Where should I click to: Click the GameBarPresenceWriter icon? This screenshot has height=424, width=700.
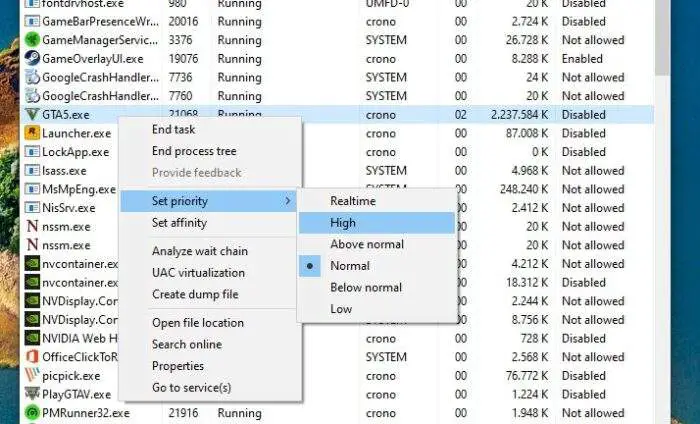32,21
